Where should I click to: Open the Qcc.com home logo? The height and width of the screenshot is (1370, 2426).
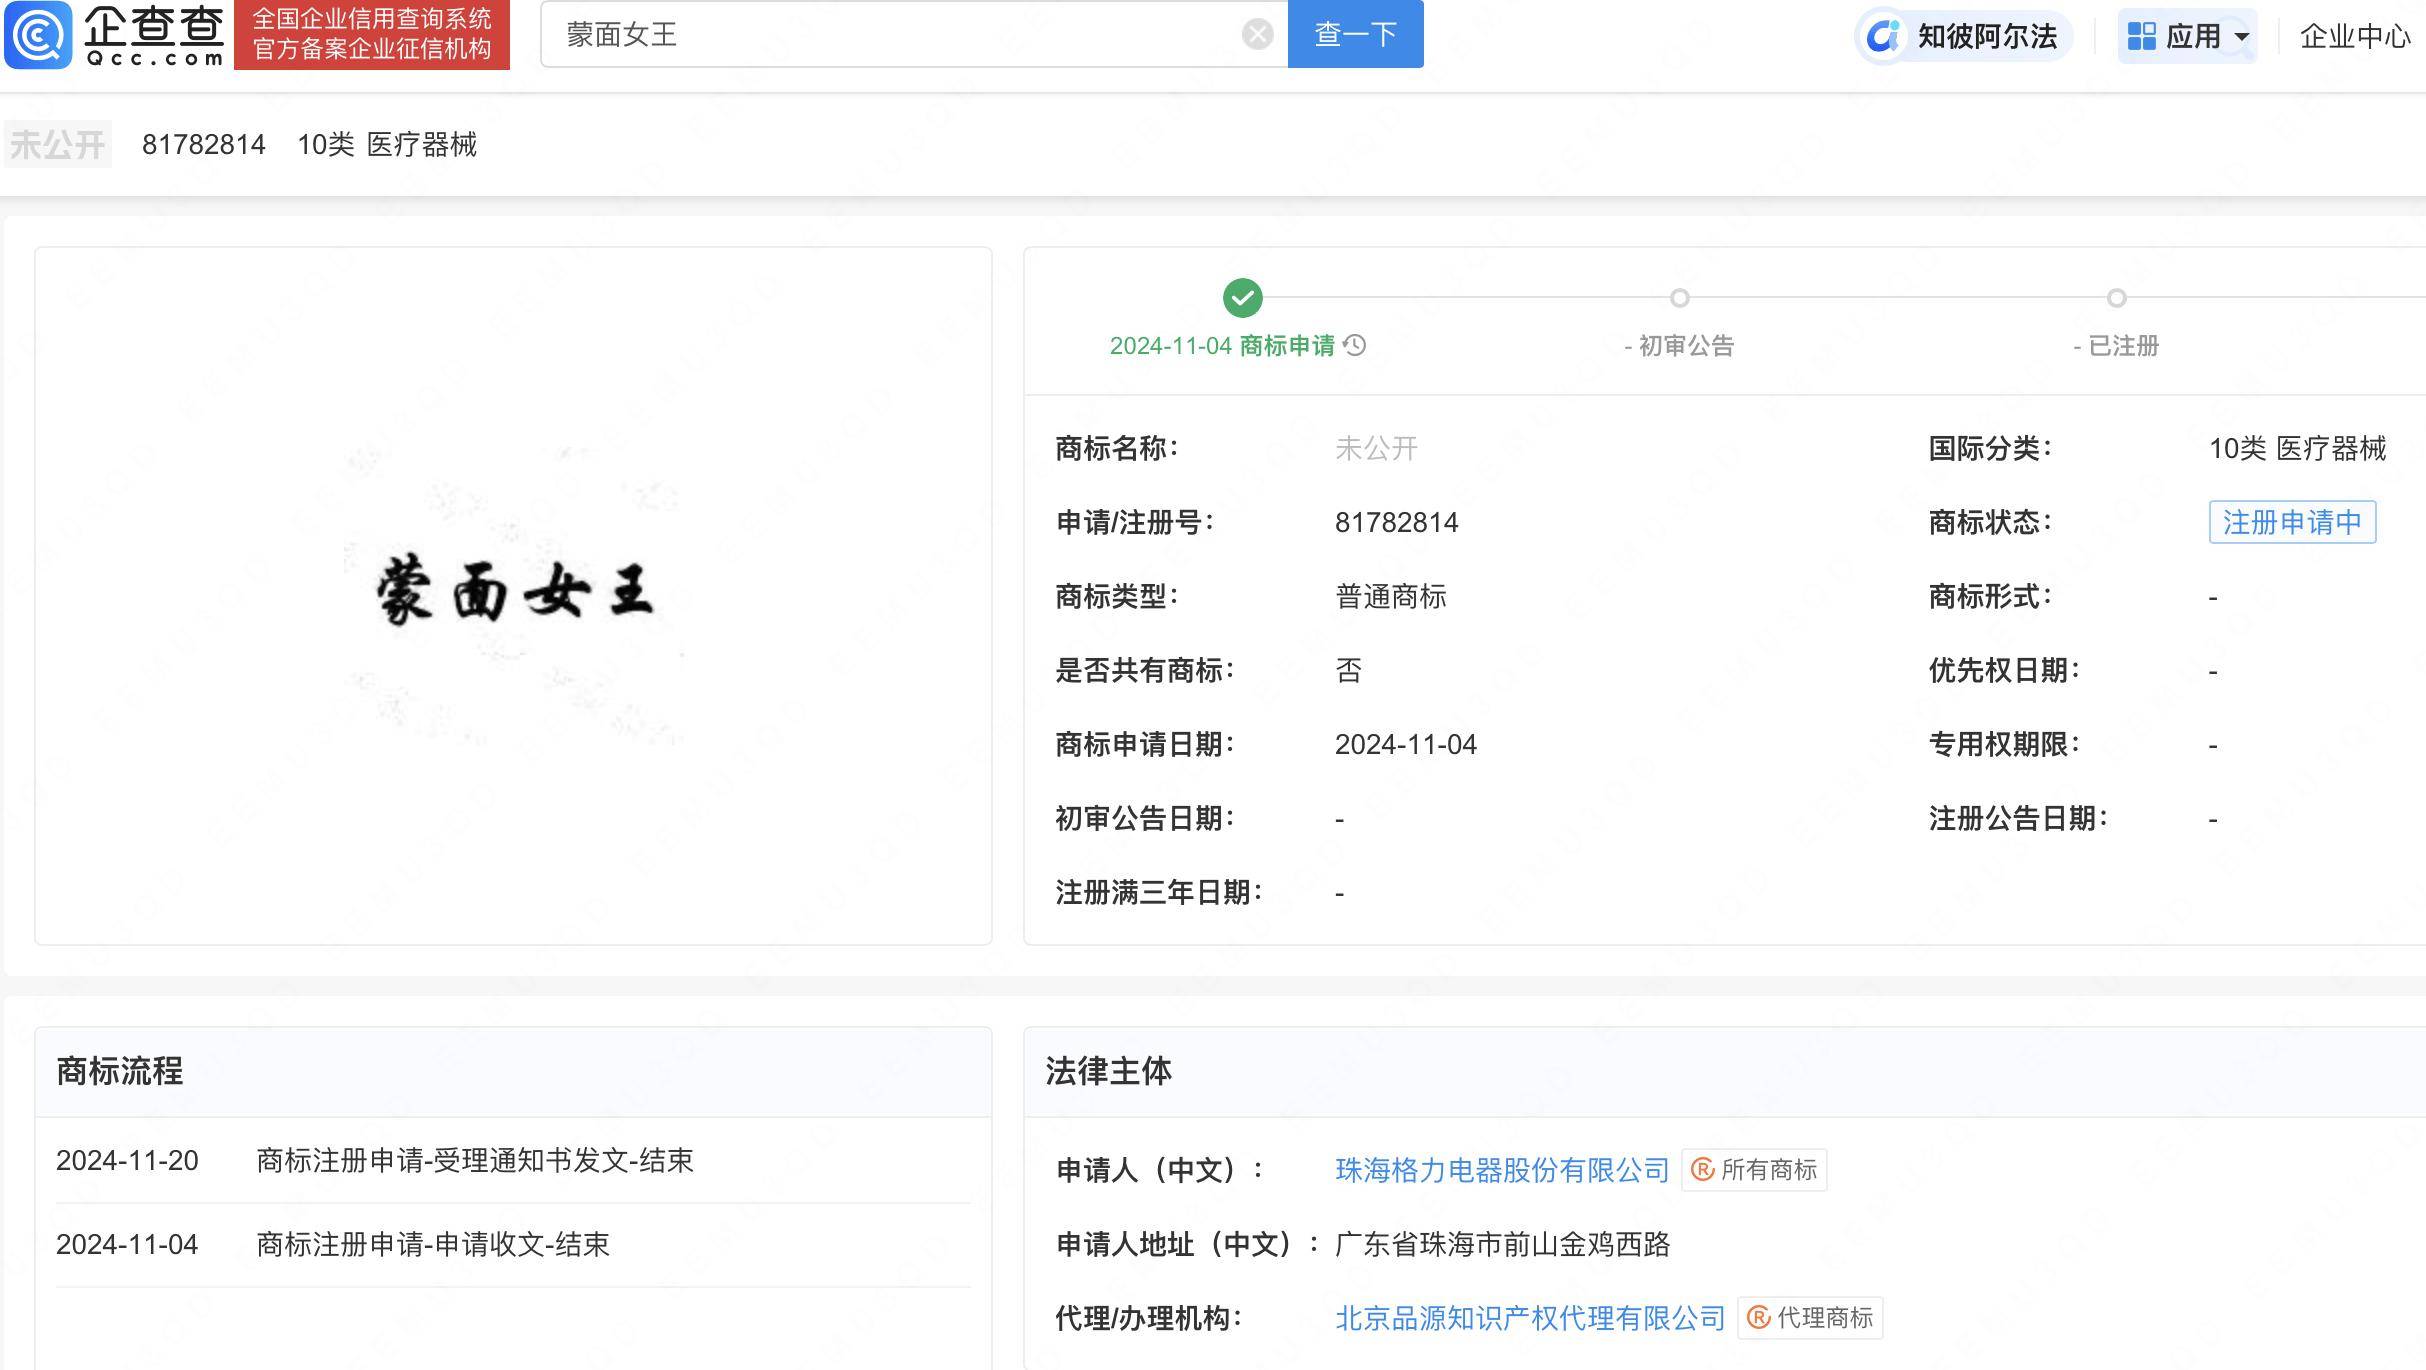pos(115,34)
